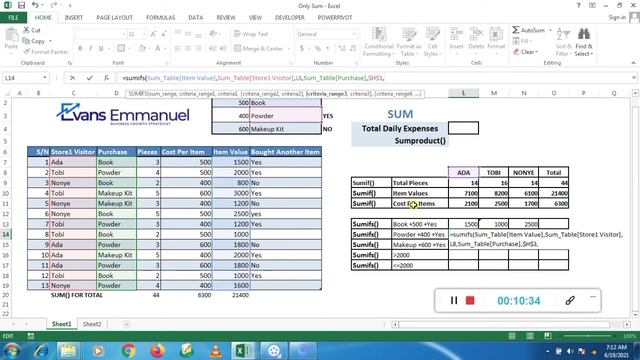Viewport: 640px width, 360px height.
Task: Pause the screen recording
Action: click(453, 300)
